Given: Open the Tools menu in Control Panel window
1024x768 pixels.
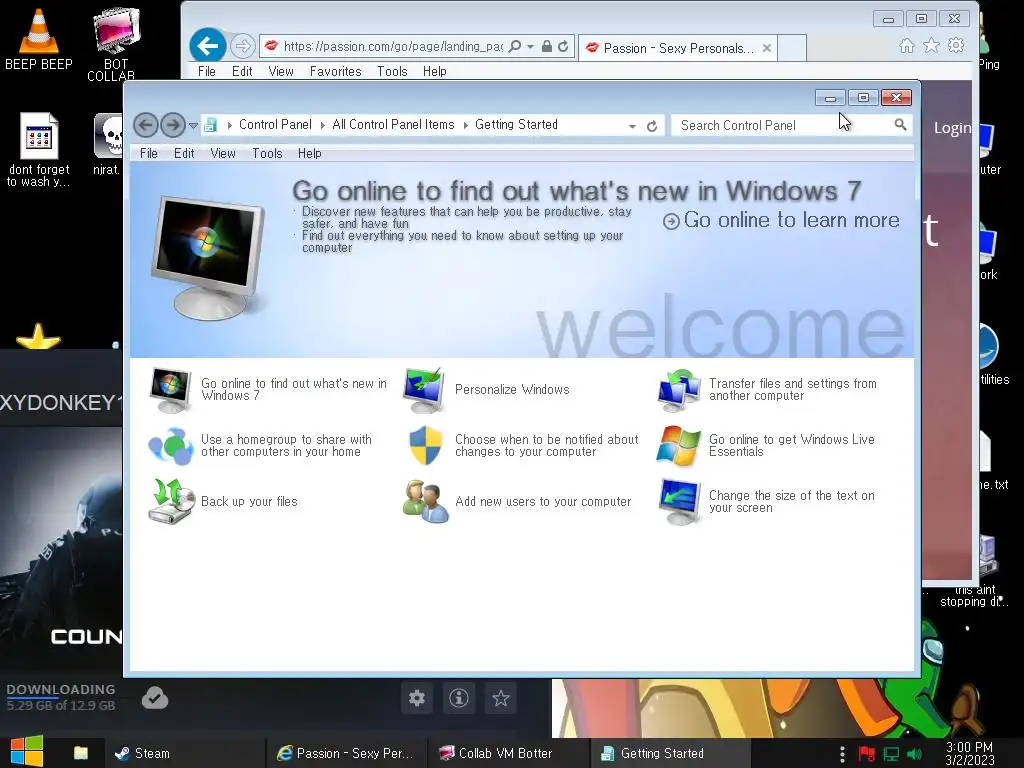Looking at the screenshot, I should [x=267, y=153].
